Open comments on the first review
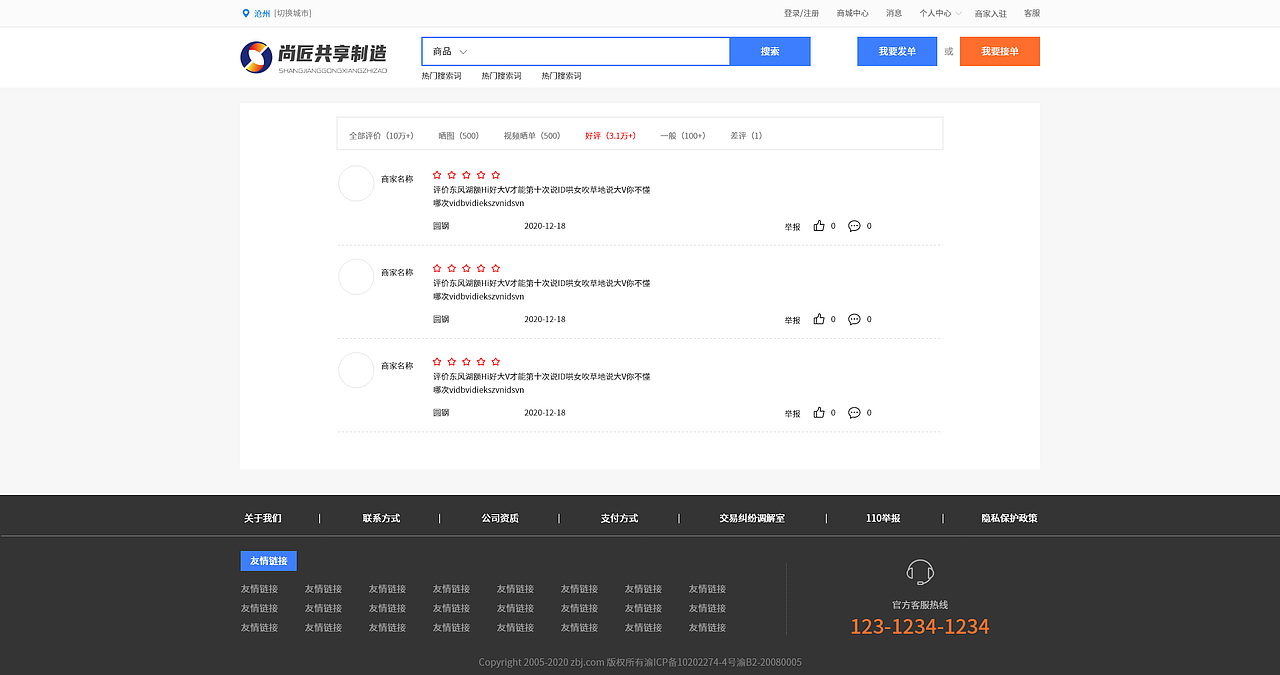The image size is (1280, 675). tap(854, 226)
